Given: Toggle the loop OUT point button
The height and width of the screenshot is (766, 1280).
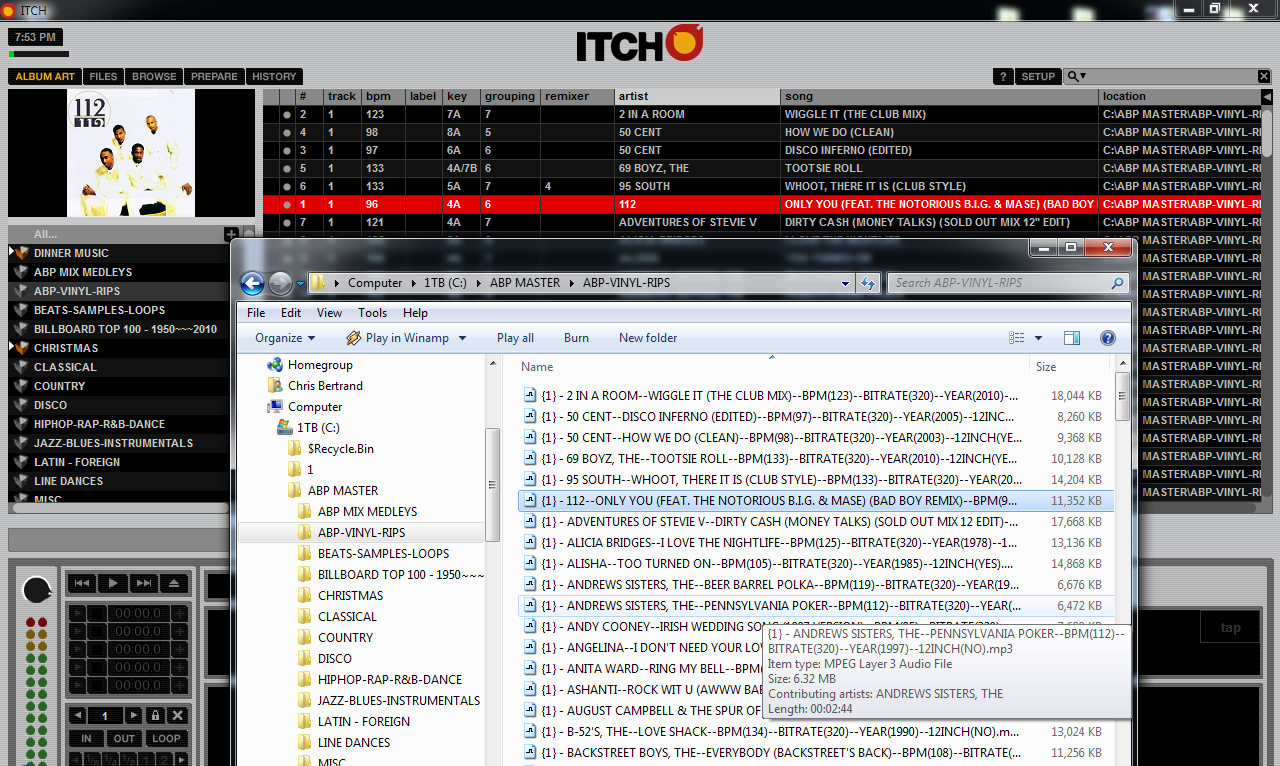Looking at the screenshot, I should point(124,739).
